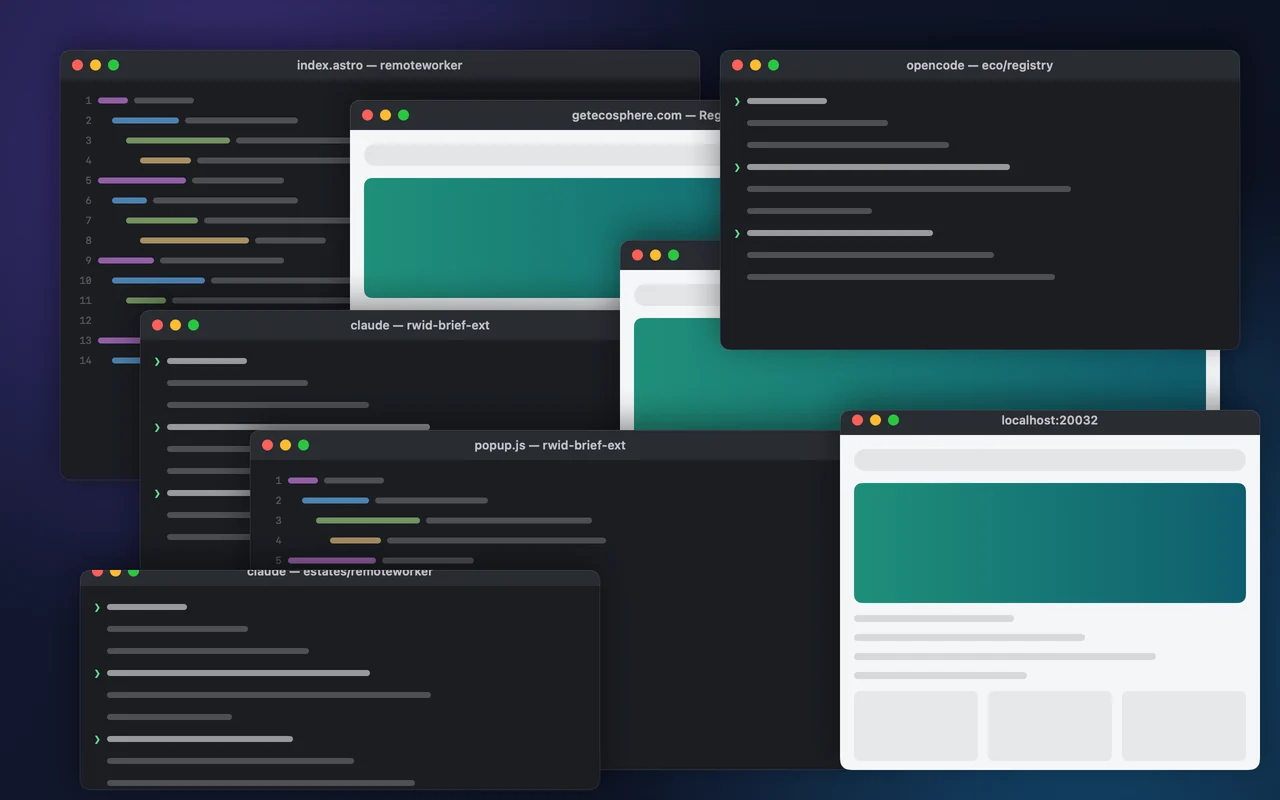Click the green zoom button on opencode window
This screenshot has width=1280, height=800.
tap(774, 65)
